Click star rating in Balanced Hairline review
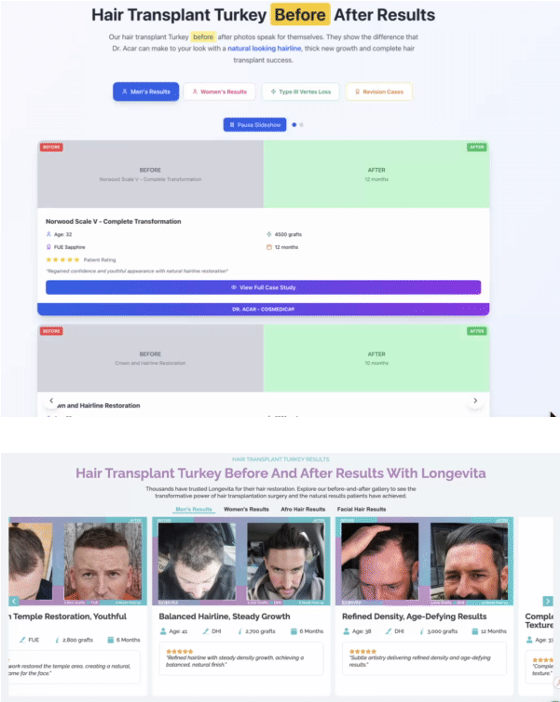 click(x=180, y=651)
